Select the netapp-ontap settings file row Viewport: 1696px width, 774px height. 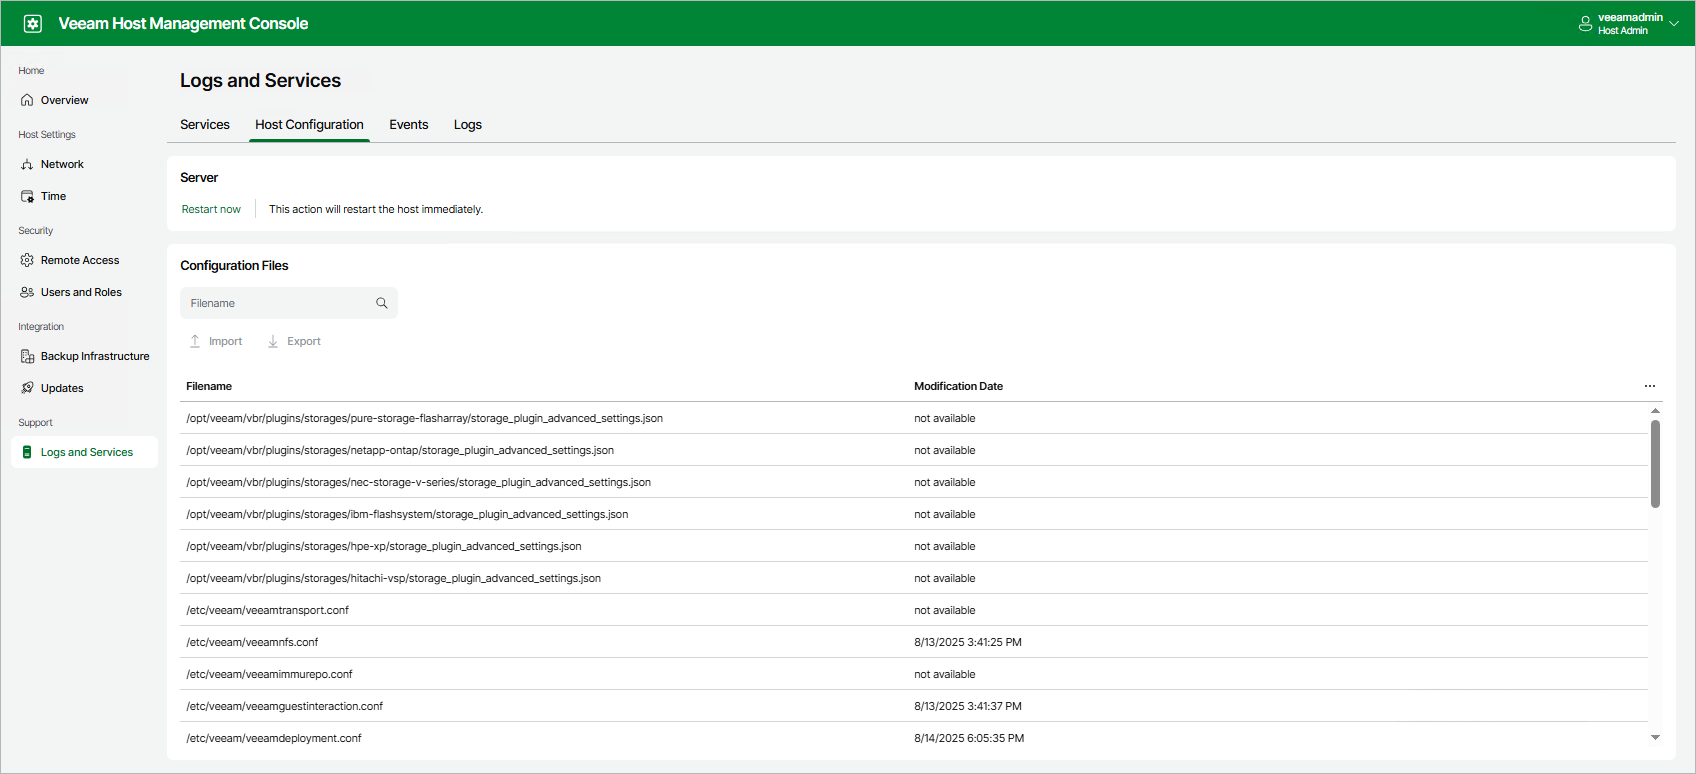click(914, 450)
